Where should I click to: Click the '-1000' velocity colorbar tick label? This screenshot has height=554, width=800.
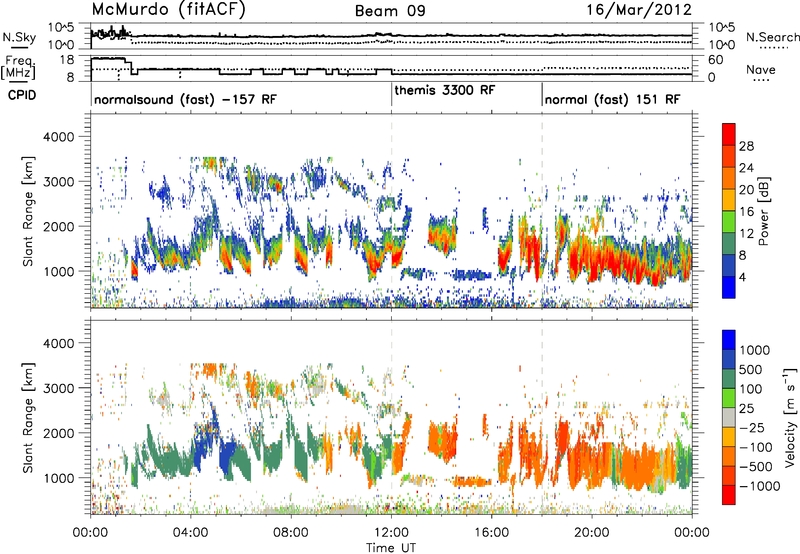click(x=759, y=486)
